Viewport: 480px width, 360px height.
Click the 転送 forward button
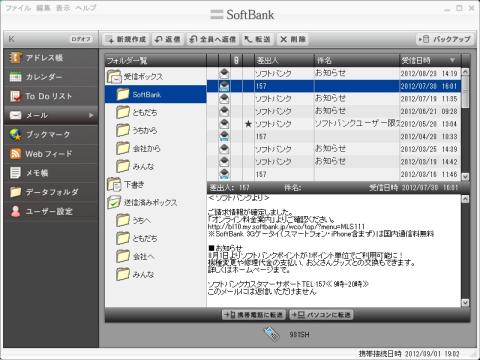pos(257,39)
